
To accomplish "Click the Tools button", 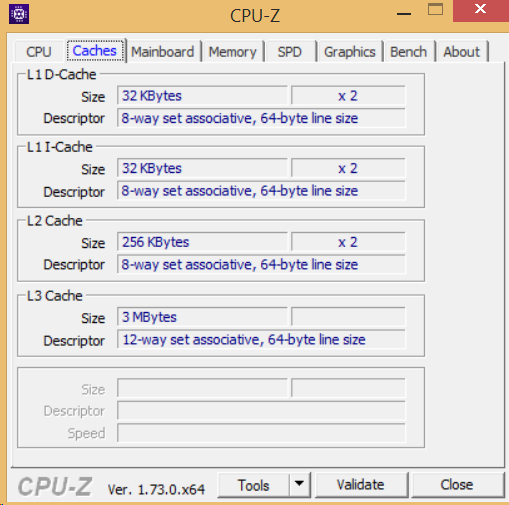I will [x=254, y=485].
